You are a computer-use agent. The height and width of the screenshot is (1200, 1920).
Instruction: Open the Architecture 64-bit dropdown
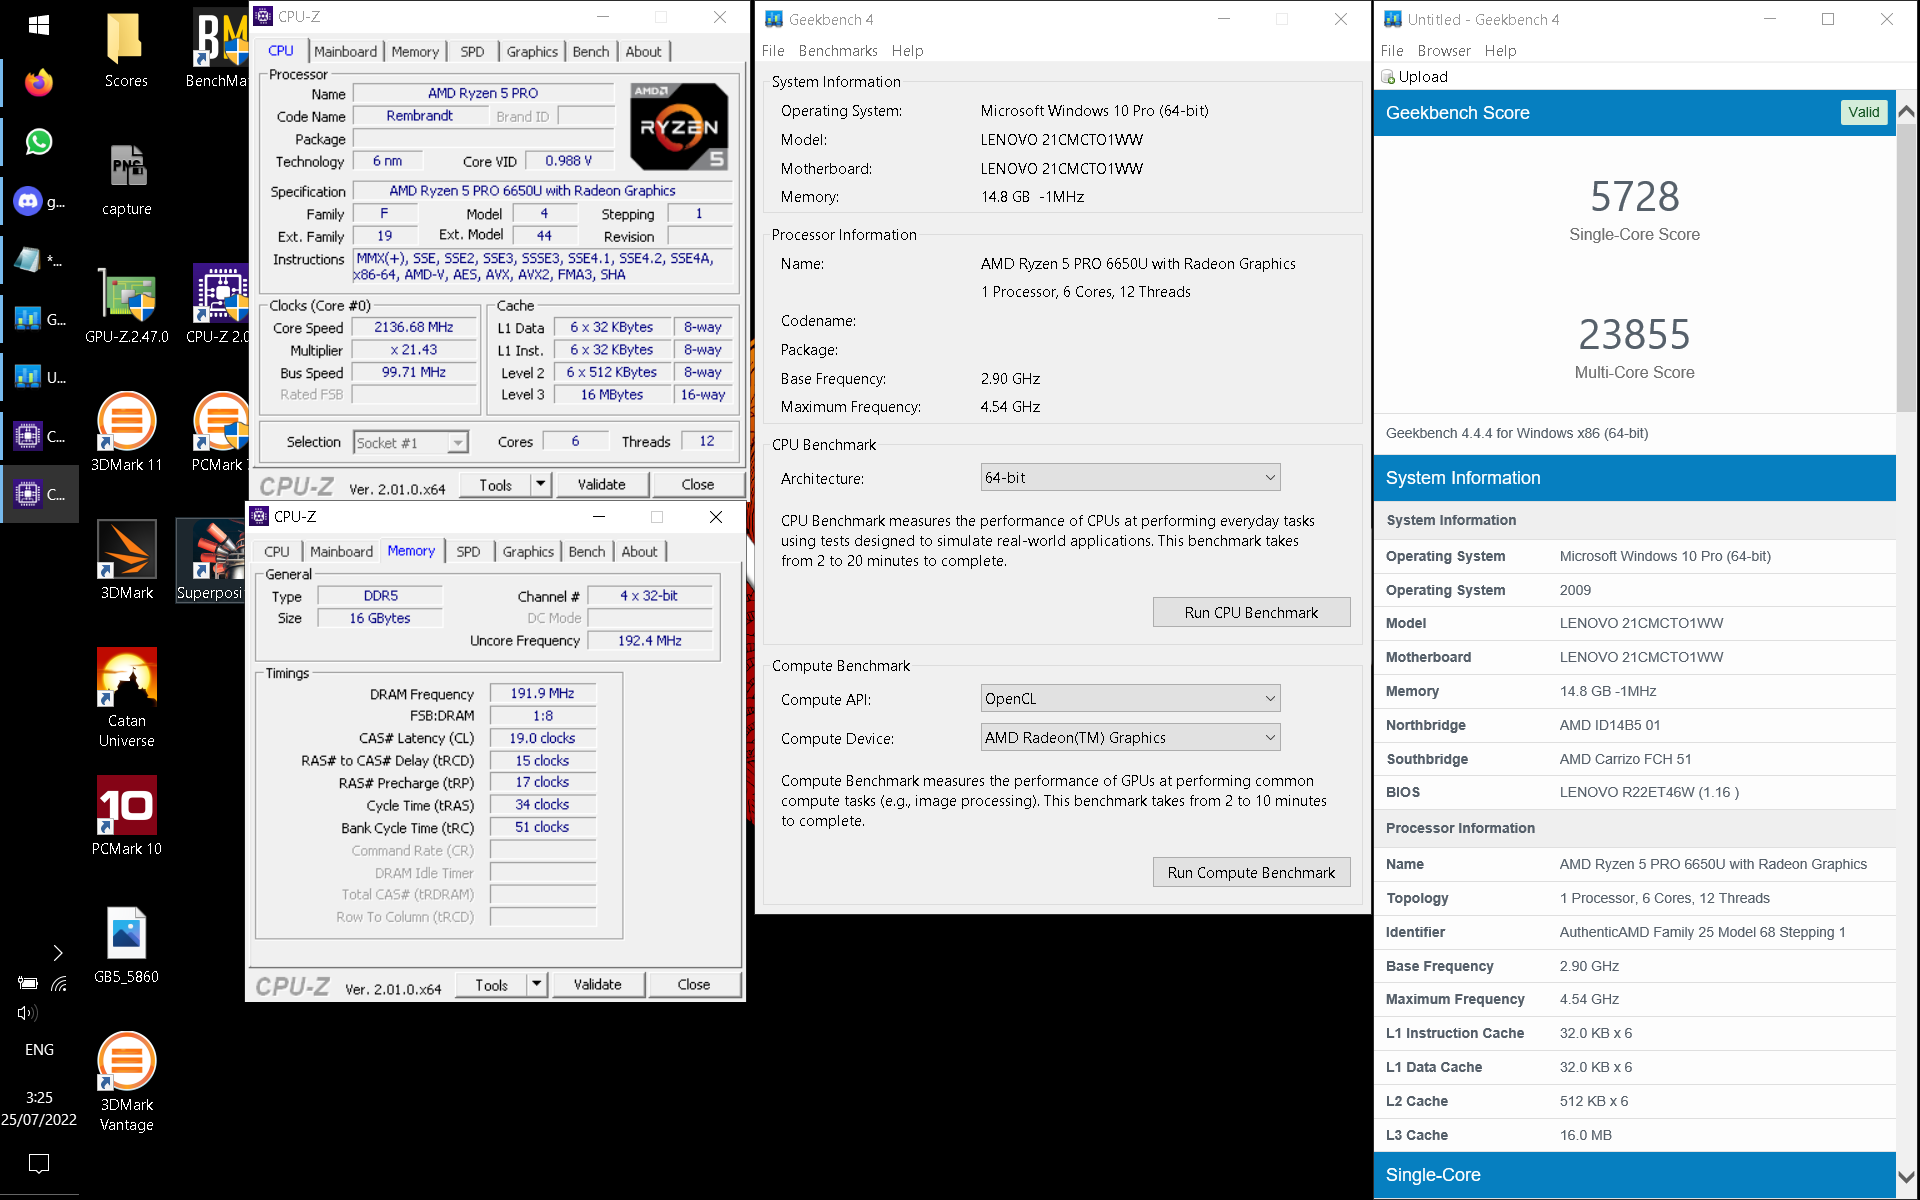pyautogui.click(x=1130, y=478)
